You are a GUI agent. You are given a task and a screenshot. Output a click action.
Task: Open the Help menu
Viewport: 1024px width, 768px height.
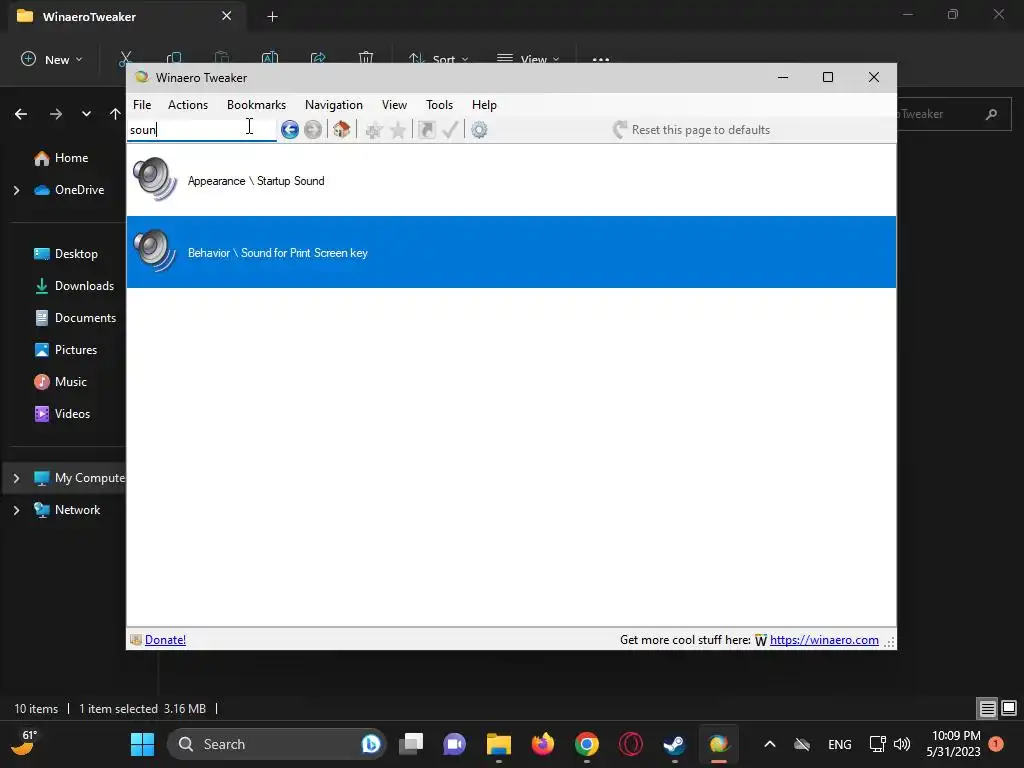pyautogui.click(x=485, y=104)
